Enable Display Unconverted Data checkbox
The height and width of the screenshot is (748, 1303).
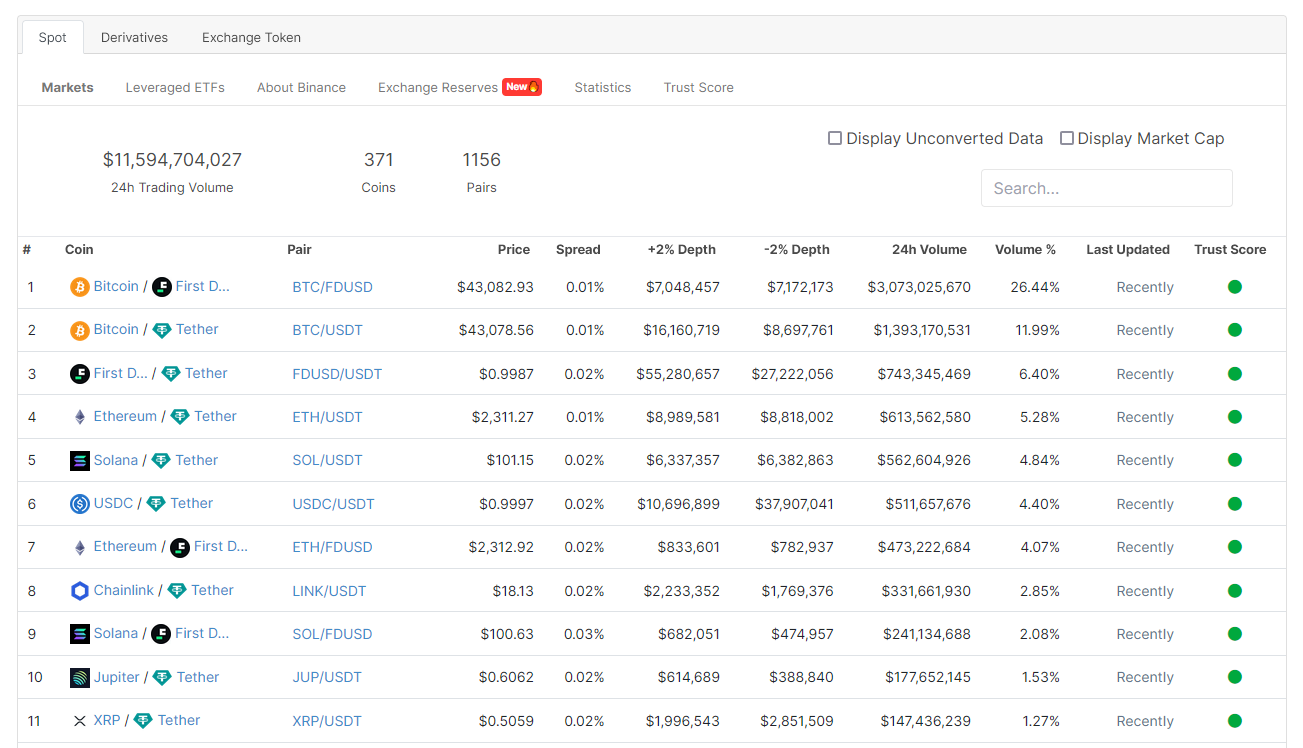(x=835, y=138)
